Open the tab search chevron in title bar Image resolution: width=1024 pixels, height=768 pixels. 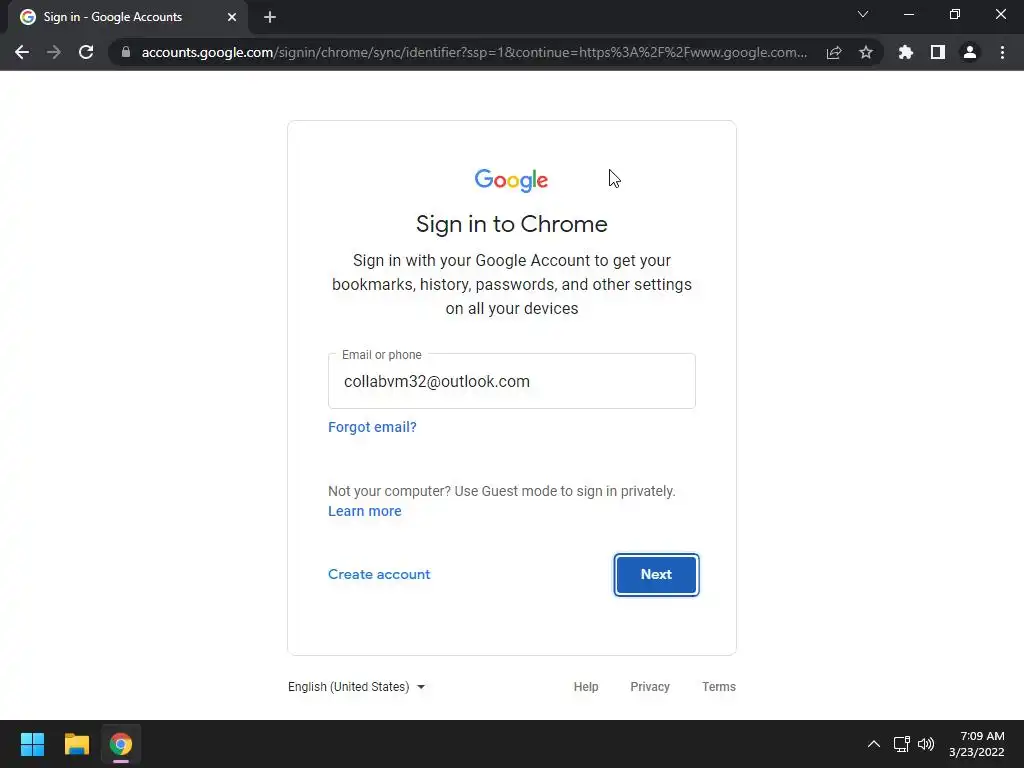863,14
